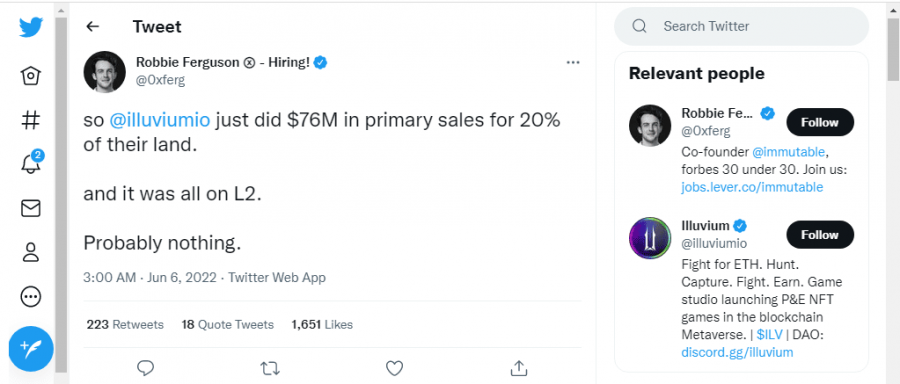
Task: Open Messages envelope icon
Action: (30, 208)
